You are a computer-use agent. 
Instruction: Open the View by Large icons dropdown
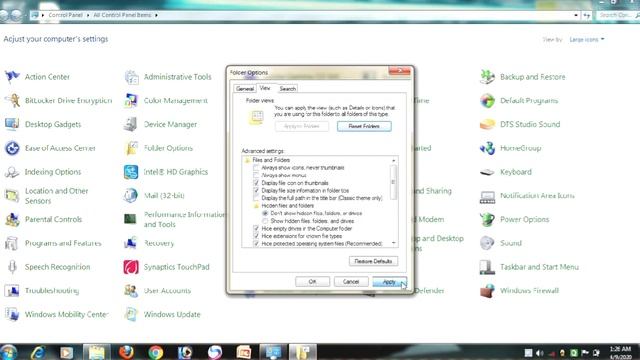click(x=587, y=40)
